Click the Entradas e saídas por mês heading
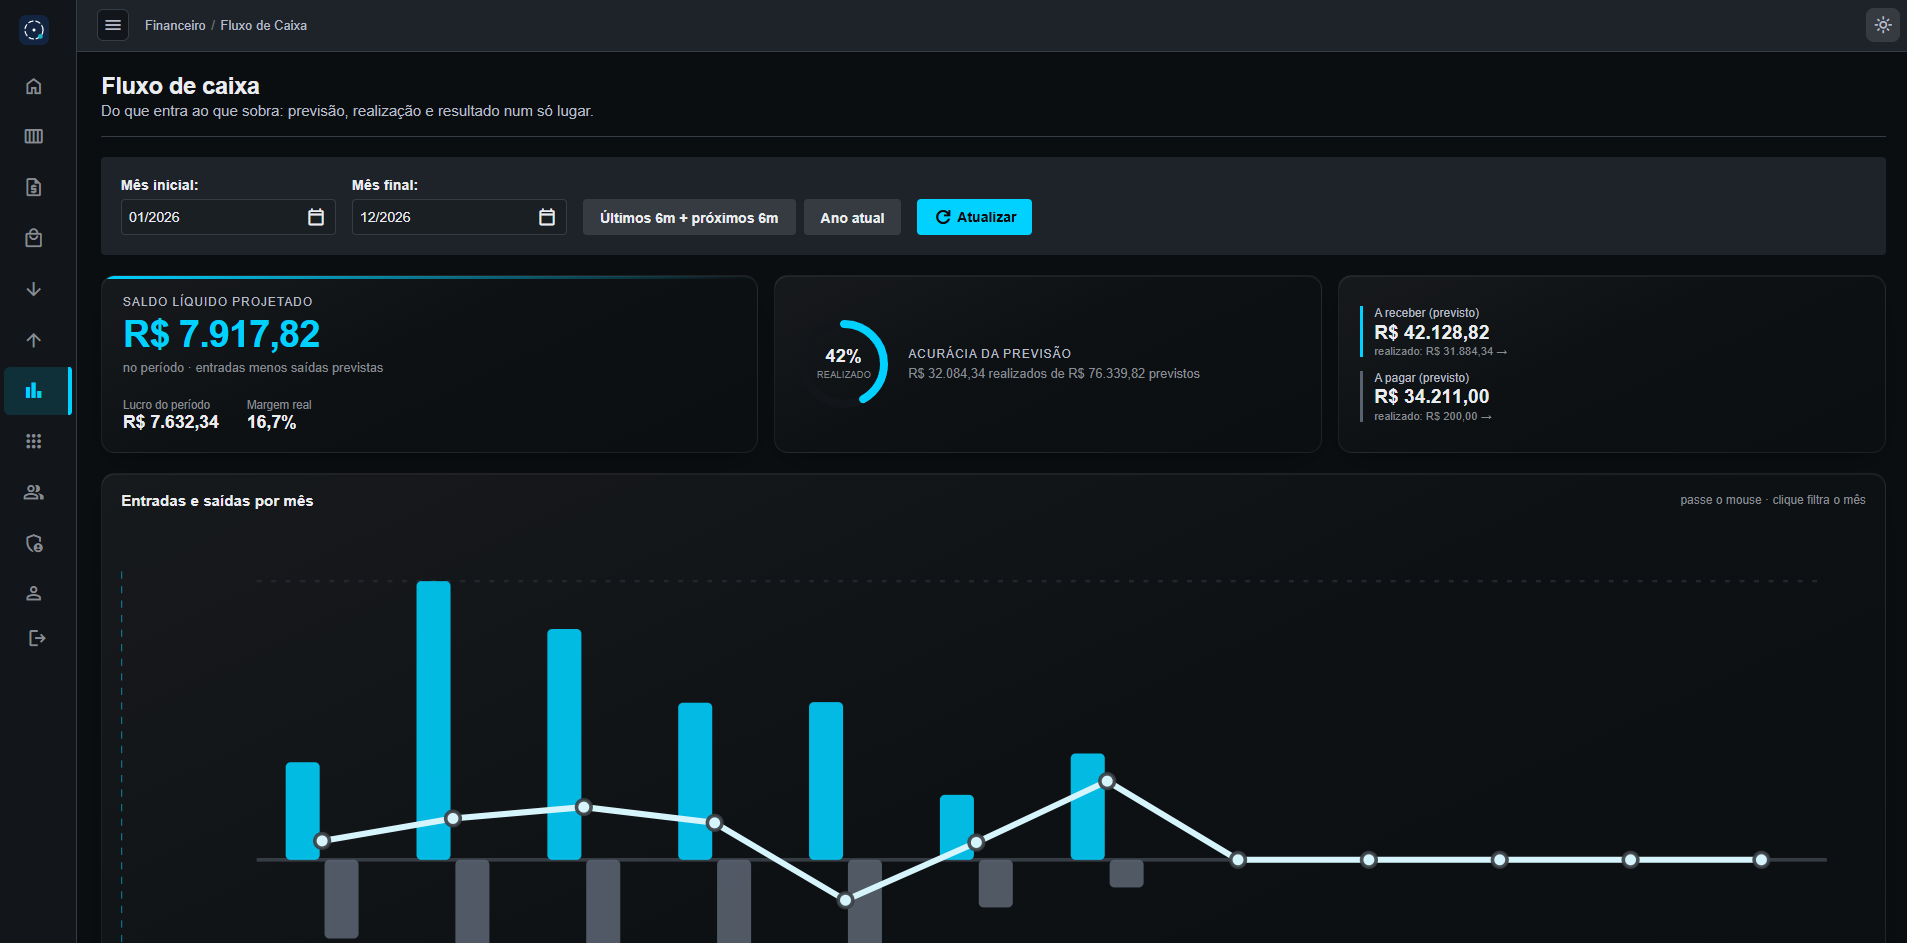Image resolution: width=1907 pixels, height=943 pixels. pos(217,500)
